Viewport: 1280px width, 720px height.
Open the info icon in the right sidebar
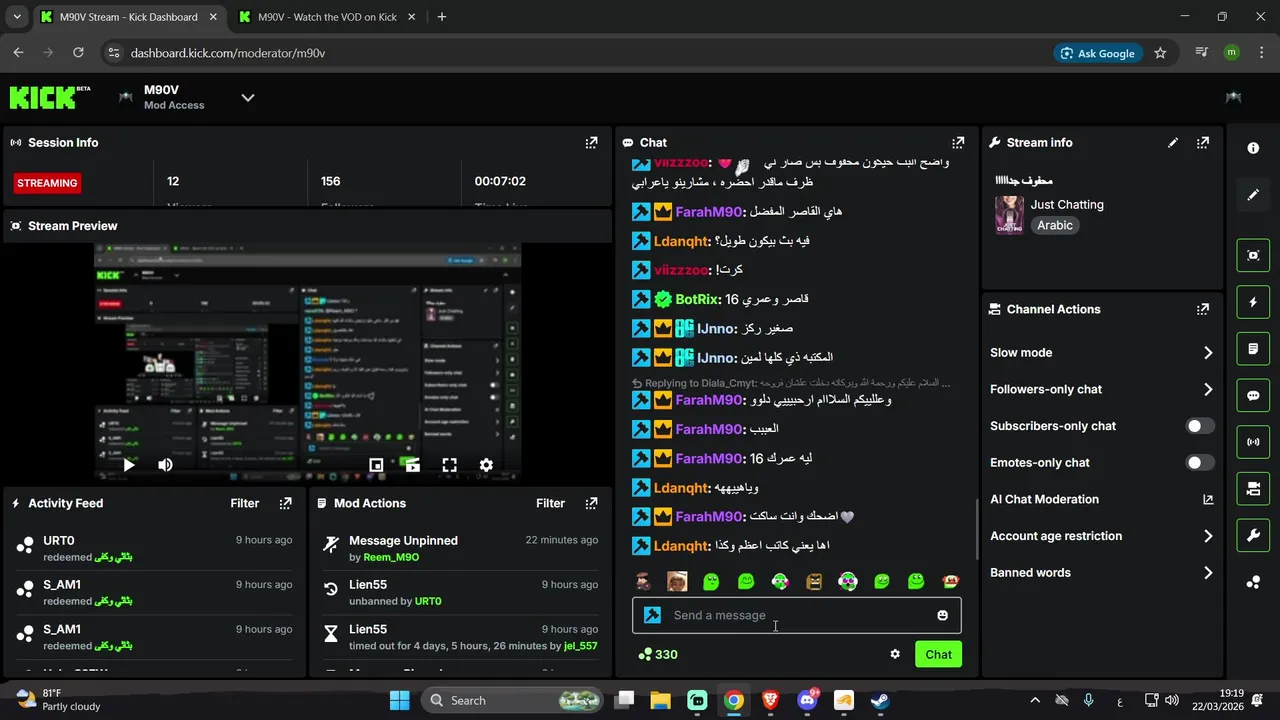[1253, 148]
